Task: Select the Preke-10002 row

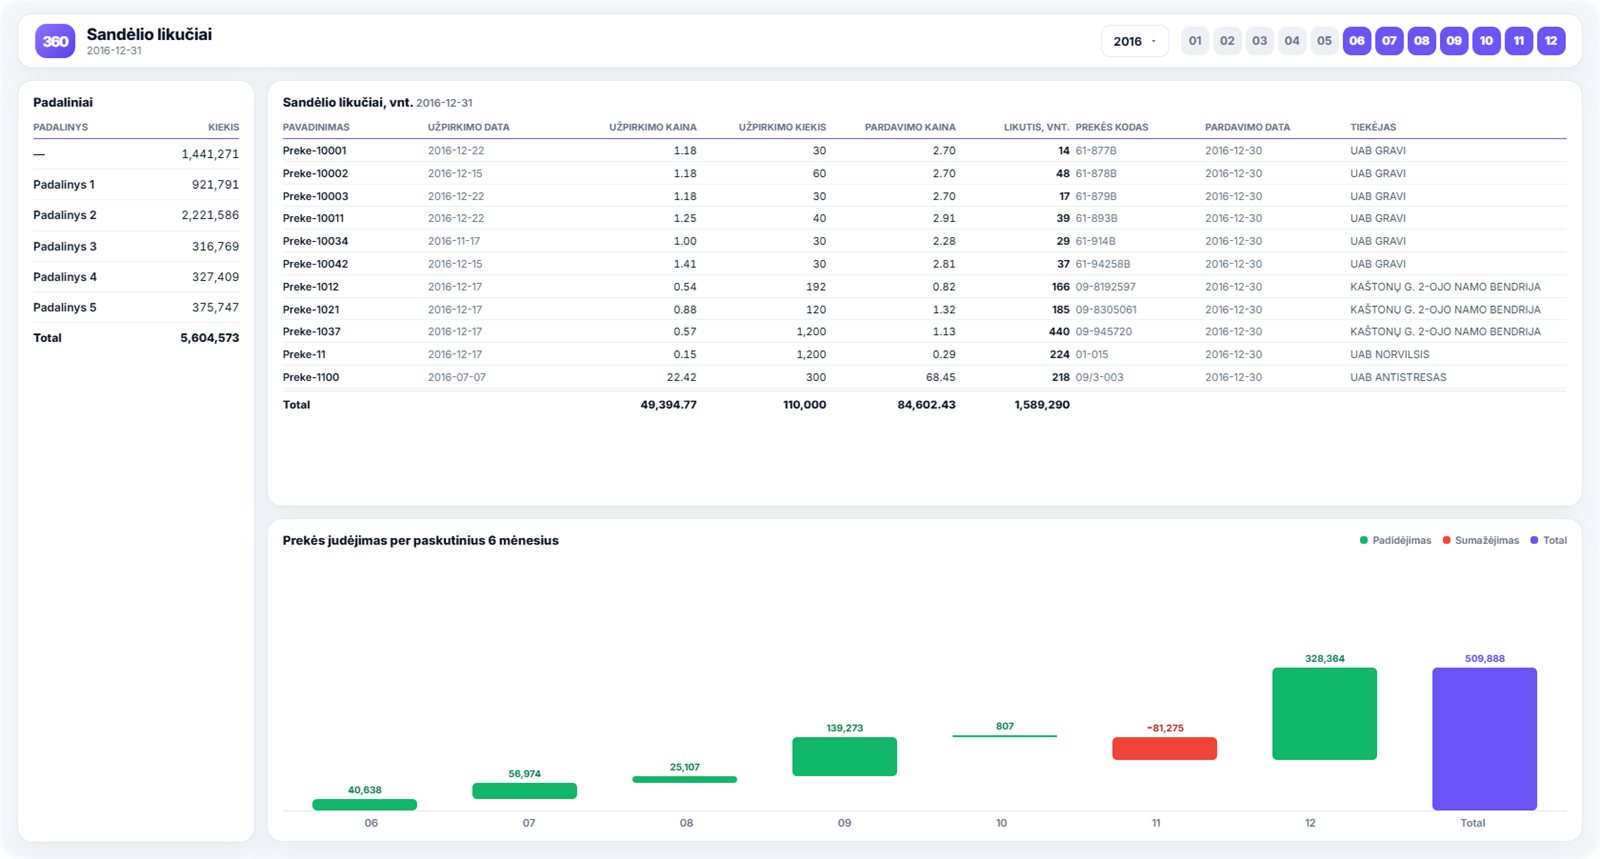Action: click(x=924, y=173)
